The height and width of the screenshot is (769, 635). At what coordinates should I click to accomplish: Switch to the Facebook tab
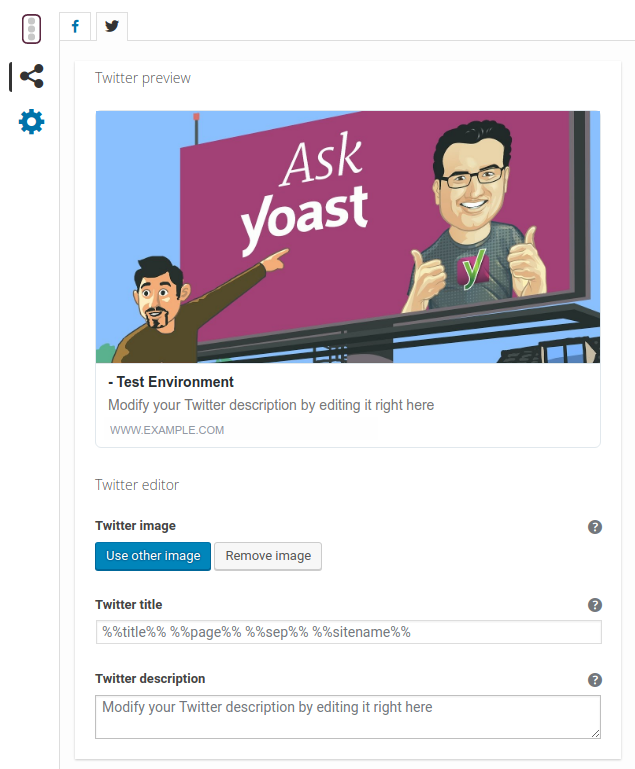tap(75, 26)
